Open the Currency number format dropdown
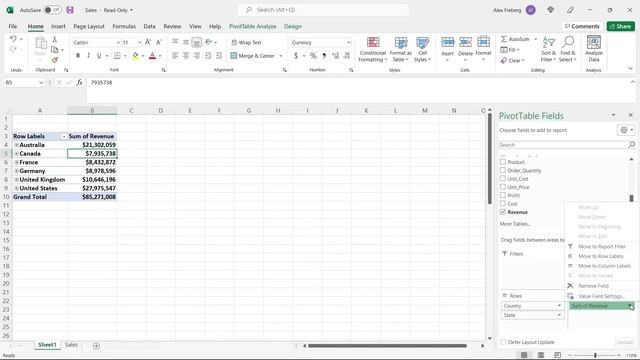This screenshot has height=360, width=640. pyautogui.click(x=348, y=42)
